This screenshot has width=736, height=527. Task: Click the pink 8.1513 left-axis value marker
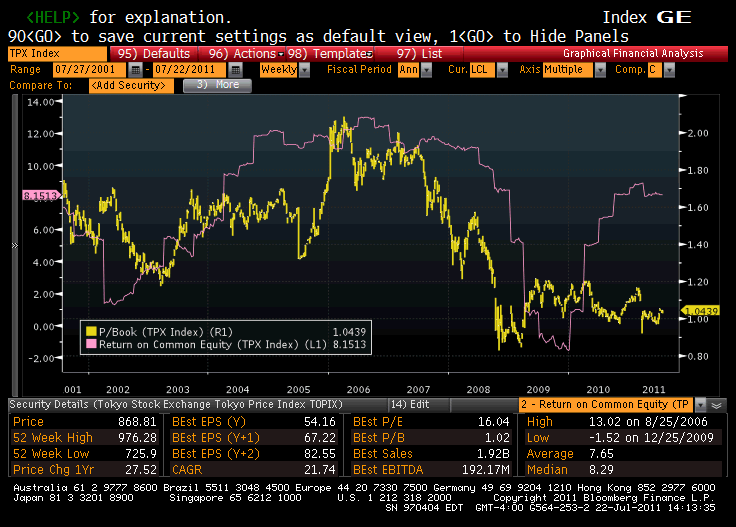click(x=41, y=195)
